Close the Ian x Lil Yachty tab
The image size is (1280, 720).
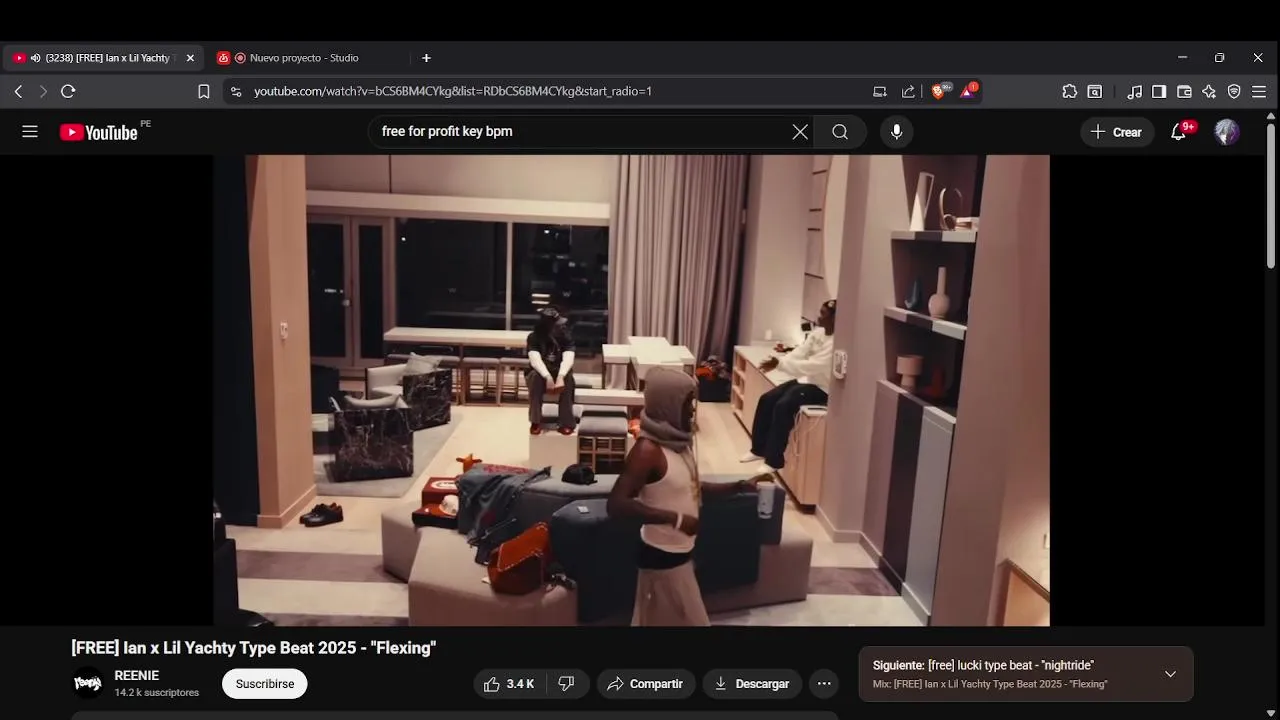tap(190, 58)
